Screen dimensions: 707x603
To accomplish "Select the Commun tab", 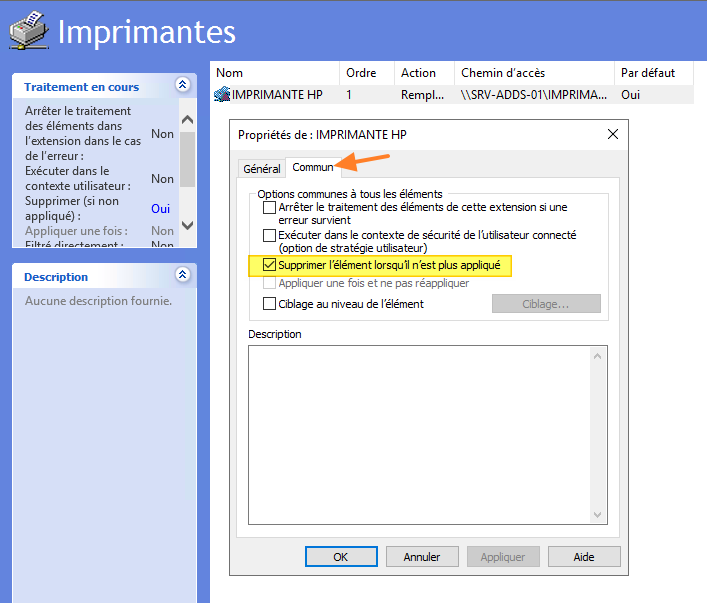I will click(312, 167).
